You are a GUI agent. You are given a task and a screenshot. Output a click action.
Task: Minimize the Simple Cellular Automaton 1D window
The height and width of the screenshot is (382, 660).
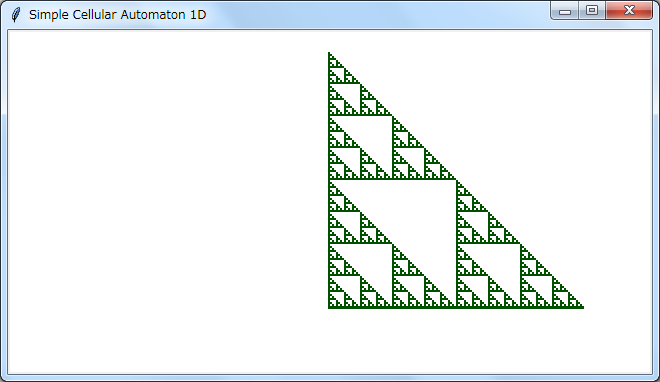click(564, 11)
